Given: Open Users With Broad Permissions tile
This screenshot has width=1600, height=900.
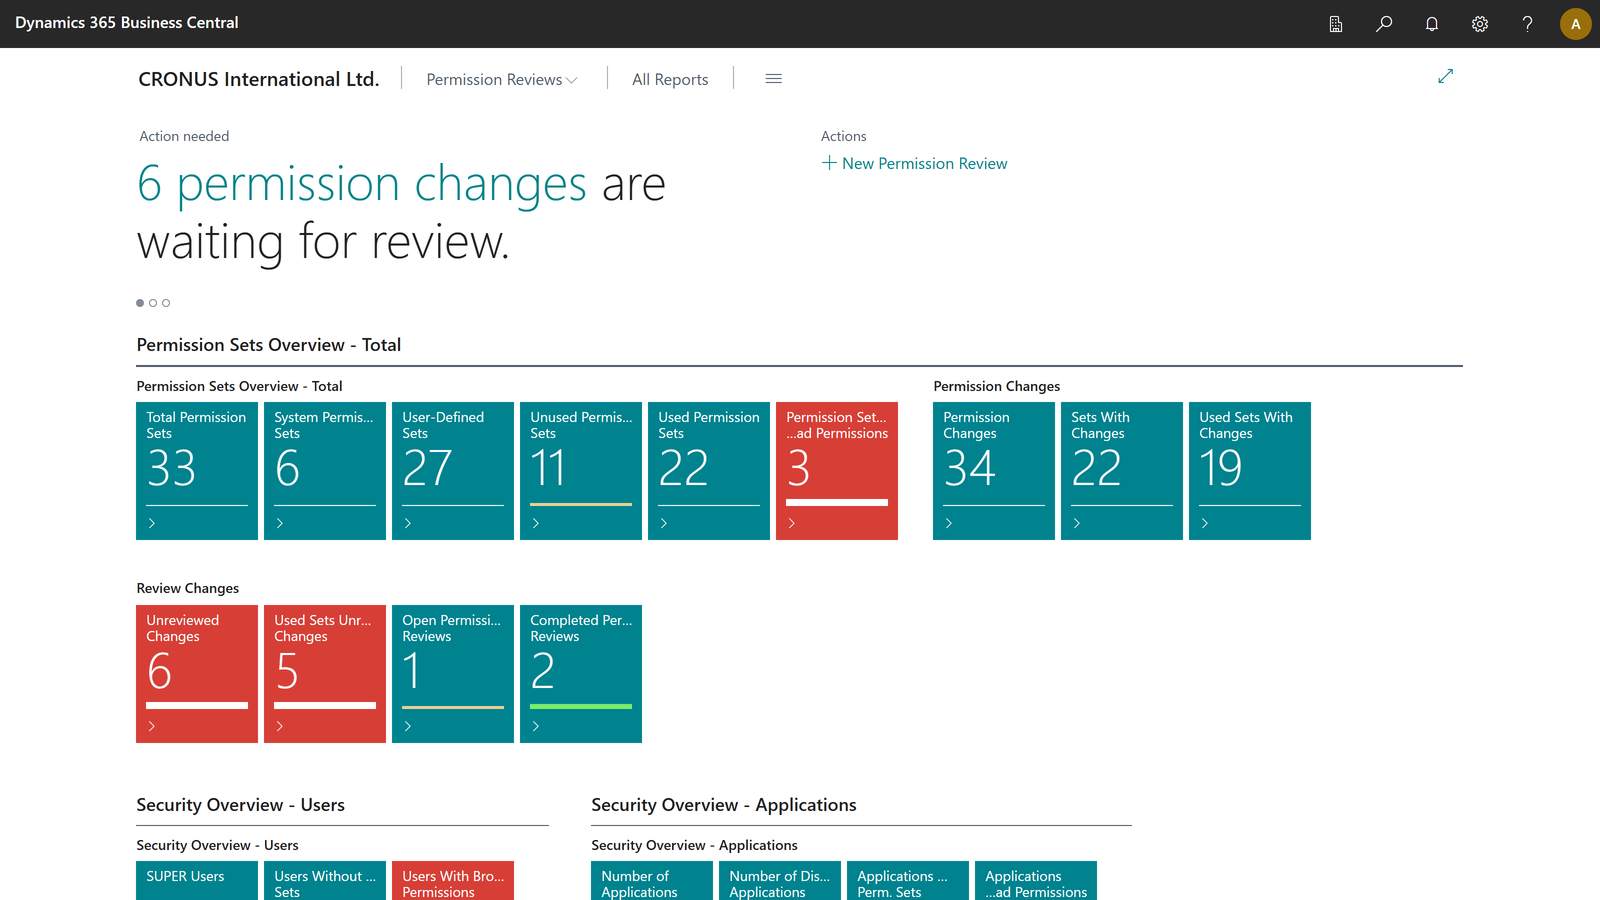Looking at the screenshot, I should [453, 880].
